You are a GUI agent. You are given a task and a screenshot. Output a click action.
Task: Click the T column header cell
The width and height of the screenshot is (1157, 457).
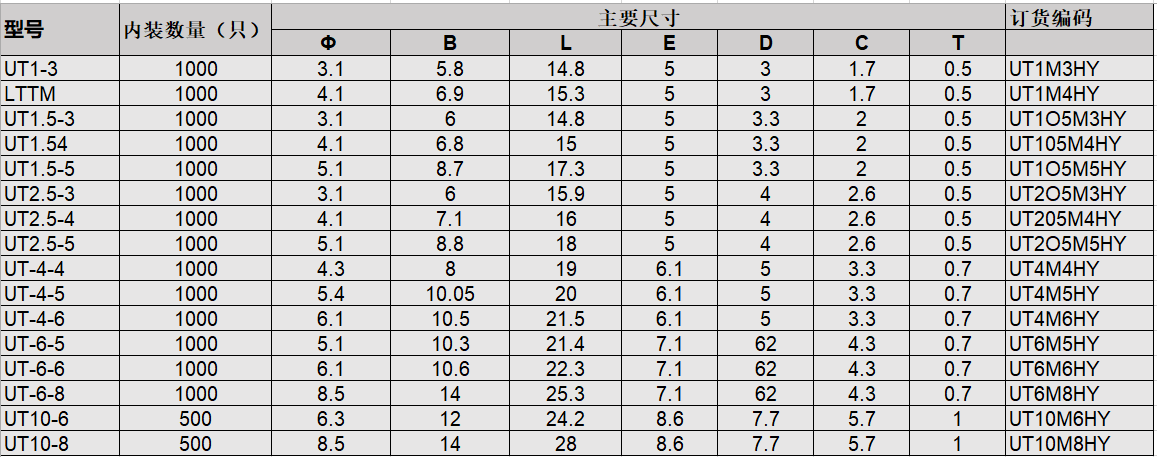point(958,43)
